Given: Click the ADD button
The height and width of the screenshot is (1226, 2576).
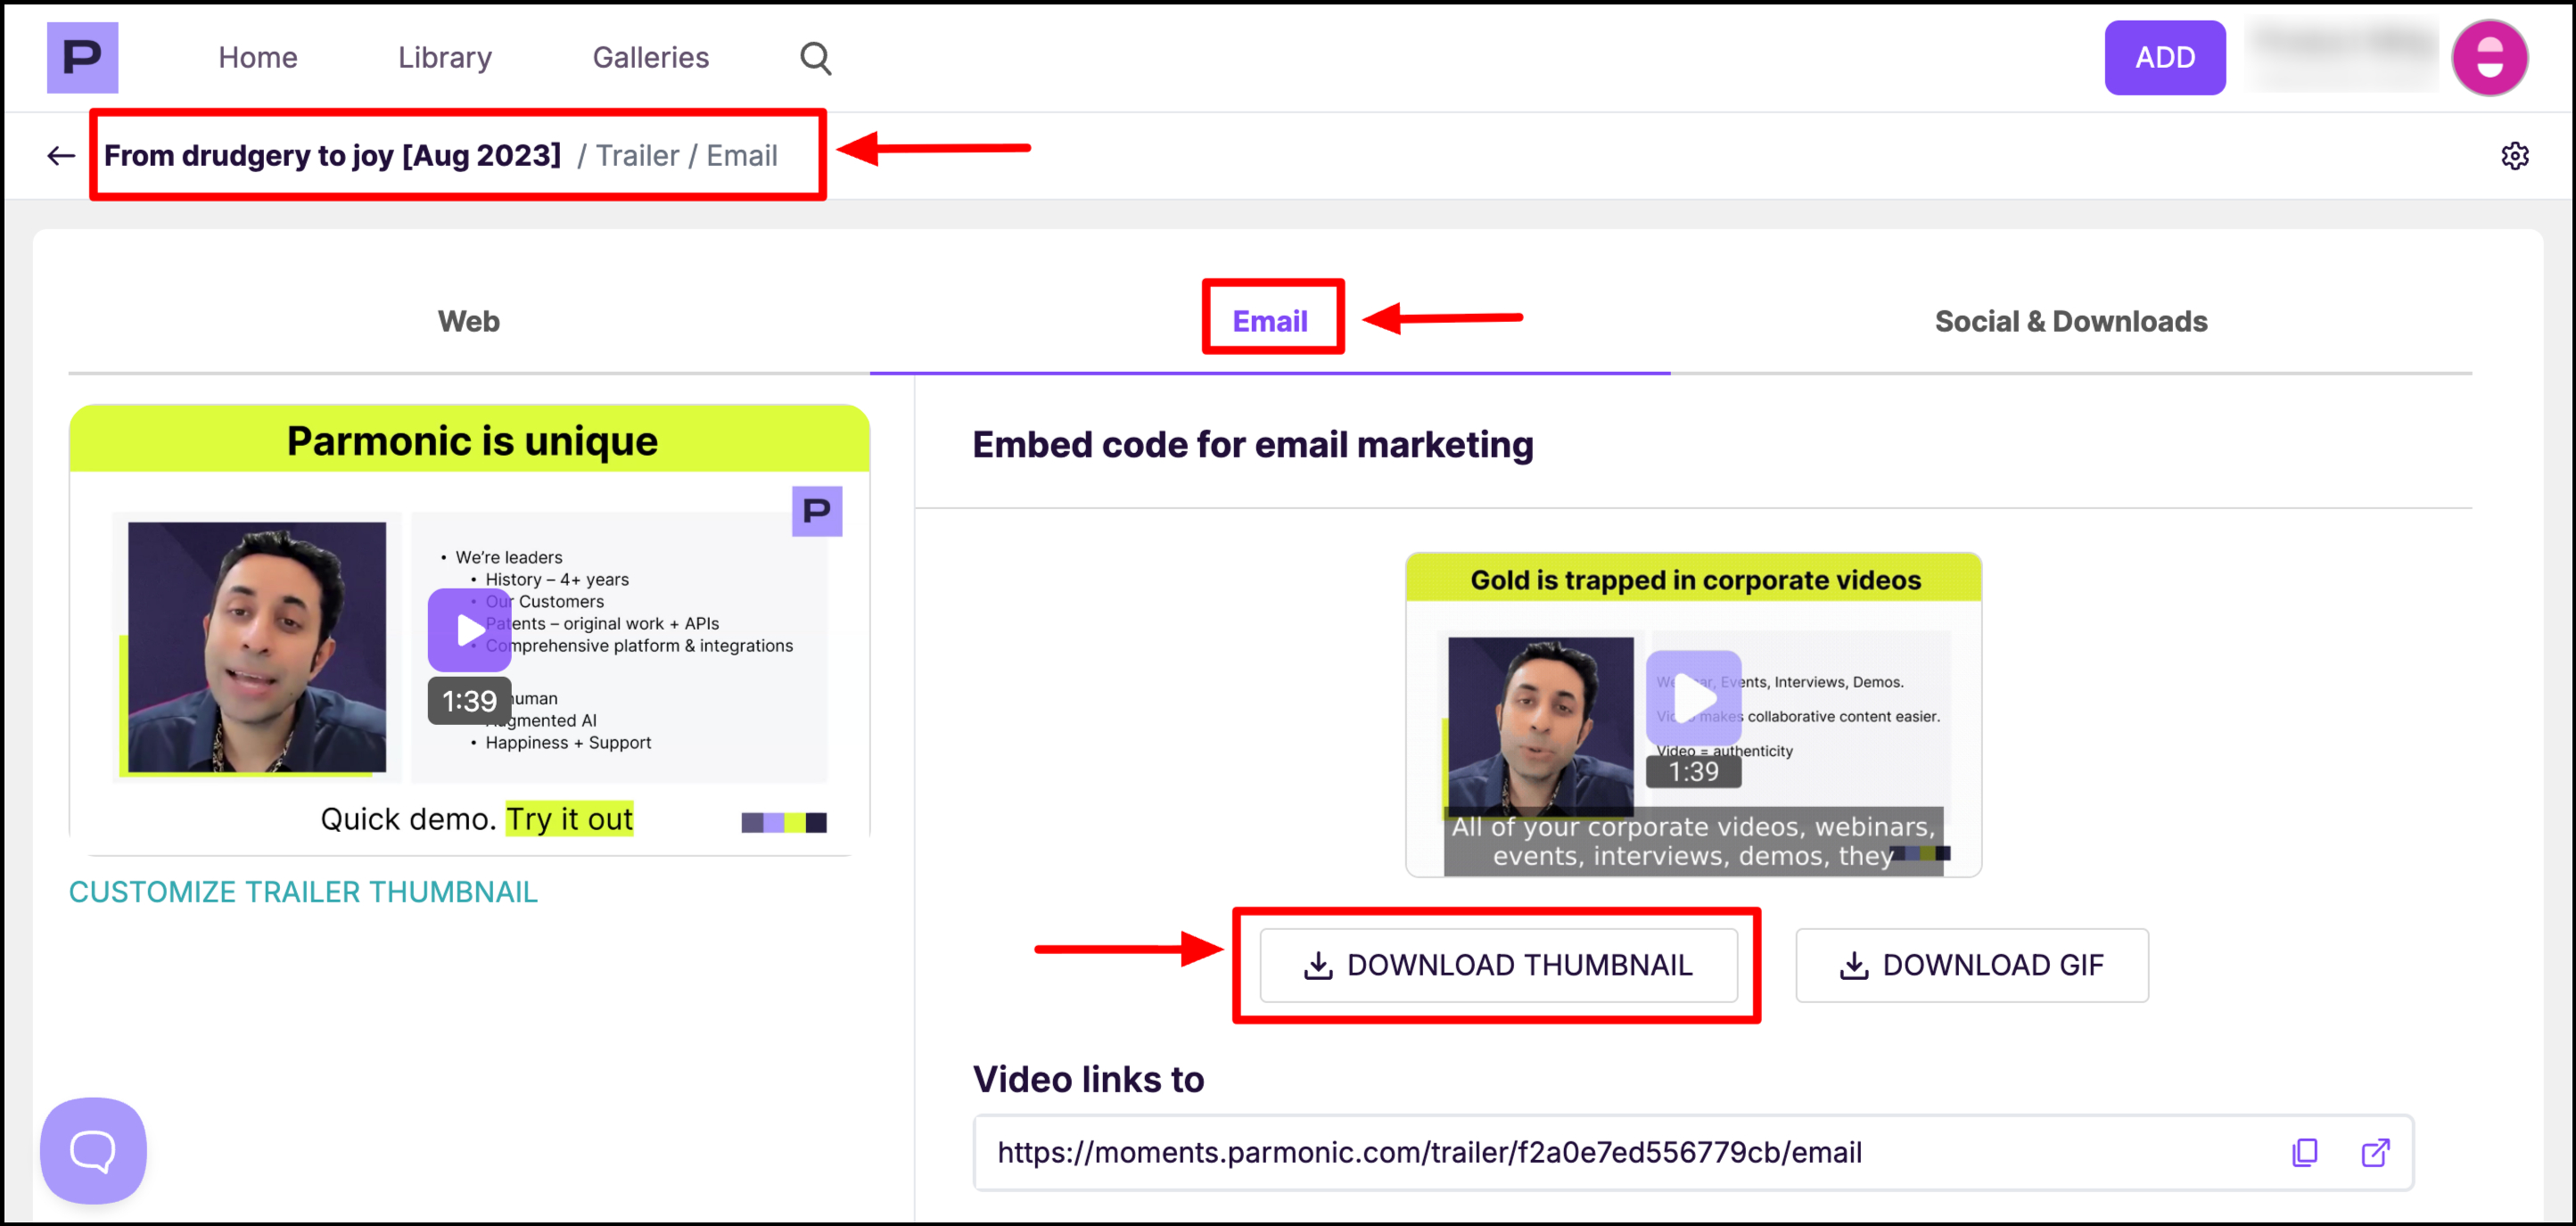Looking at the screenshot, I should (x=2164, y=57).
